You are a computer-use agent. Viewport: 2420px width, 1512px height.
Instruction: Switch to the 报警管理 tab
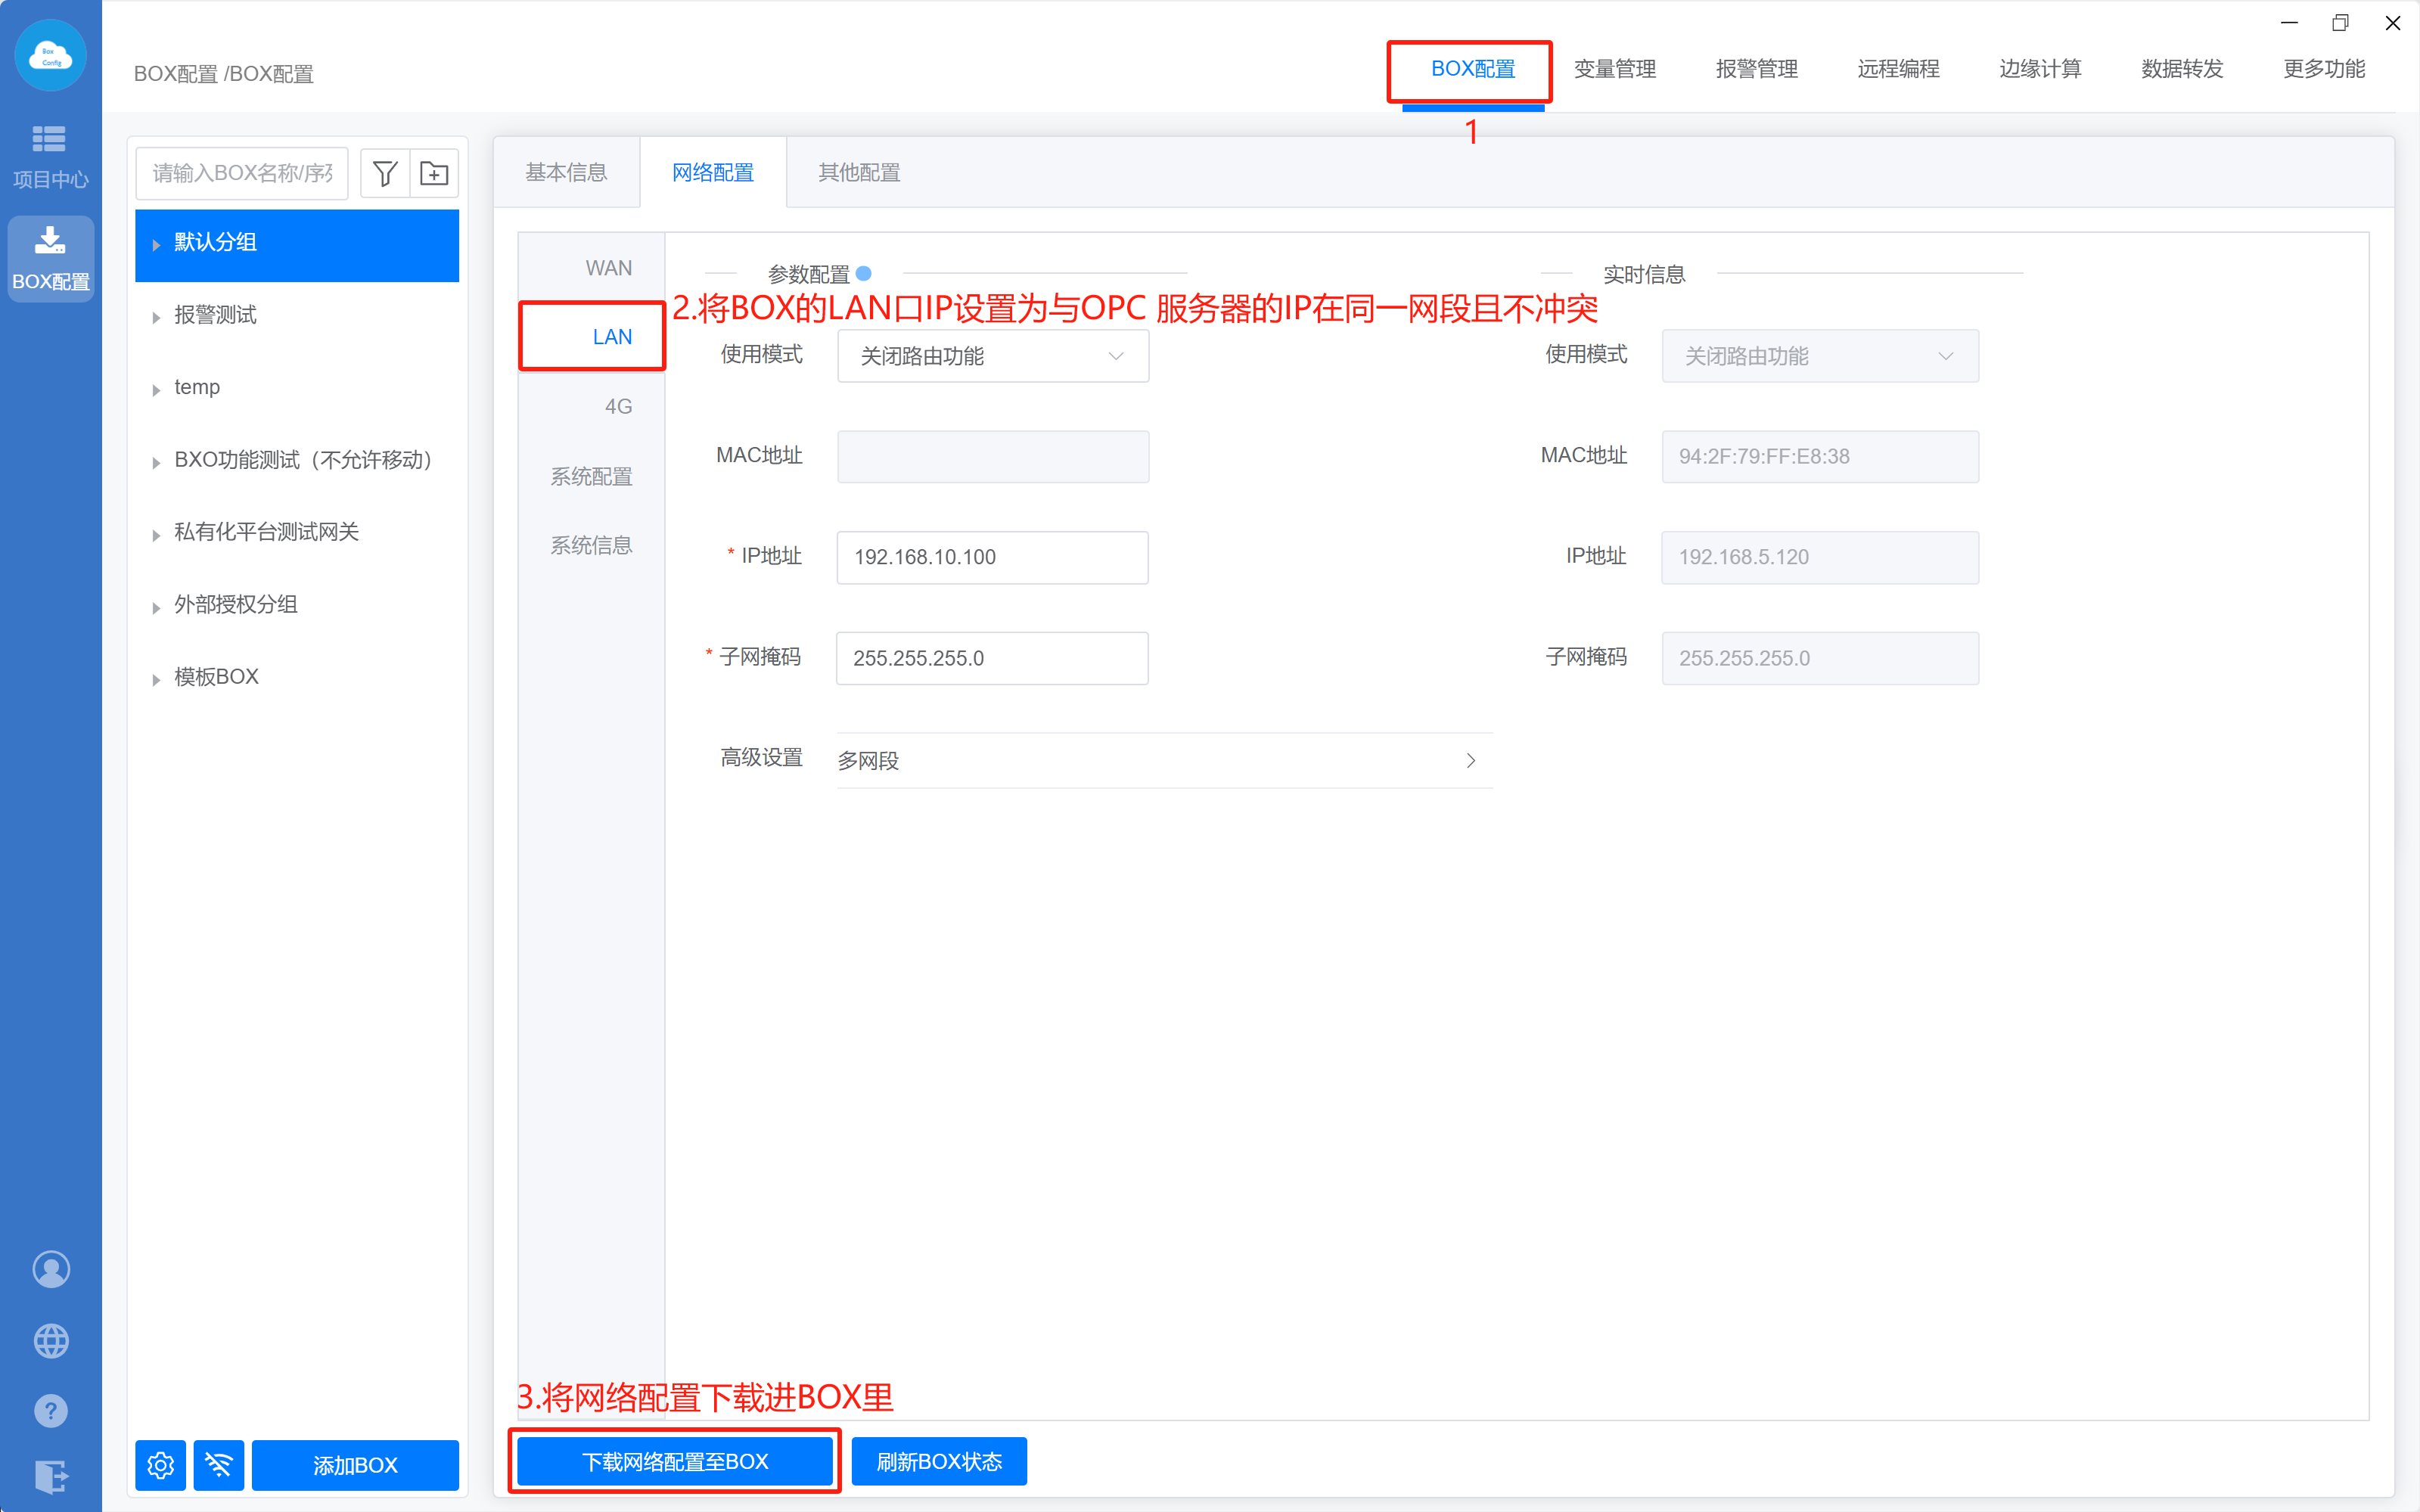[1757, 69]
